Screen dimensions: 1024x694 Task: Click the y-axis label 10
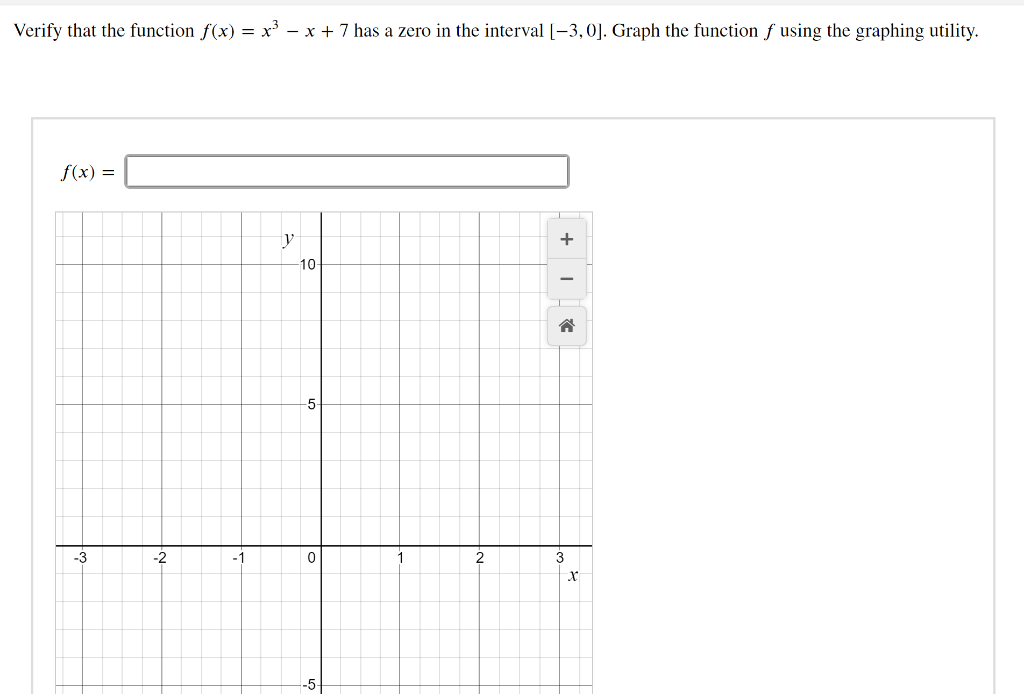[x=308, y=264]
